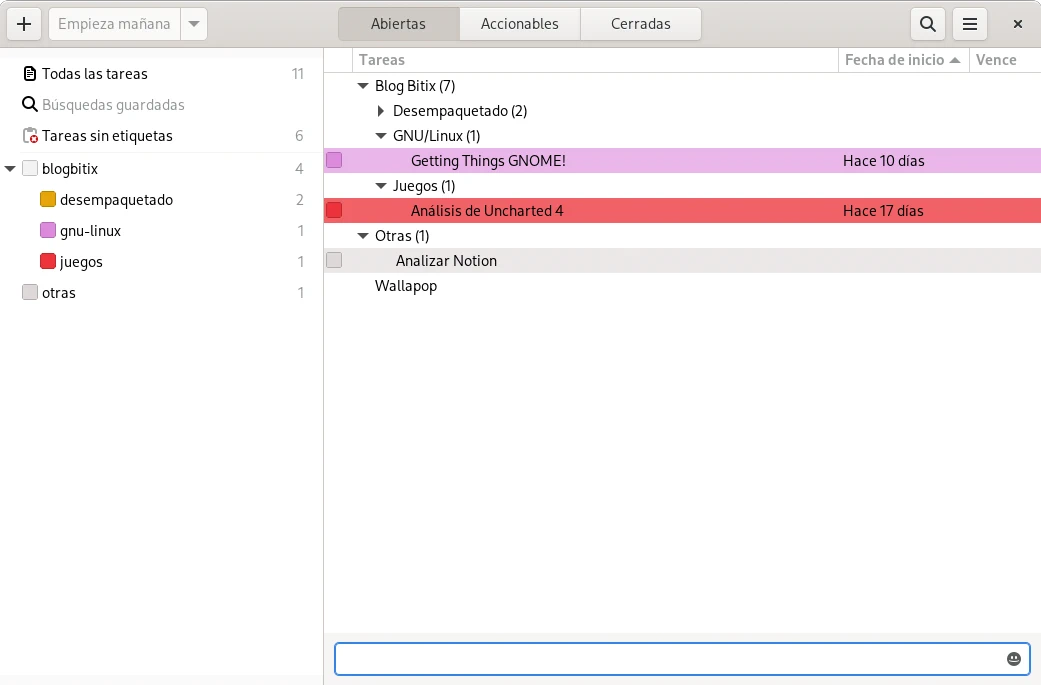
Task: Click the Tareas sin etiquetas icon
Action: [30, 136]
